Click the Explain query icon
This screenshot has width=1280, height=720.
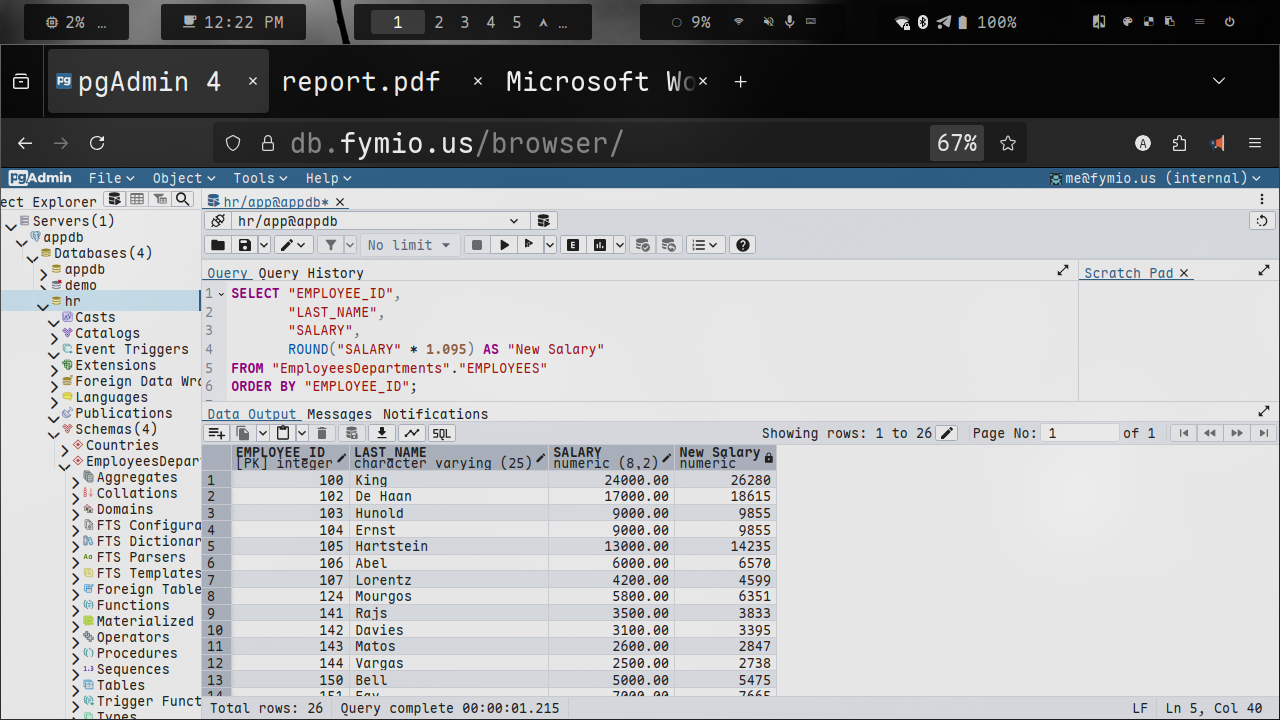(574, 245)
